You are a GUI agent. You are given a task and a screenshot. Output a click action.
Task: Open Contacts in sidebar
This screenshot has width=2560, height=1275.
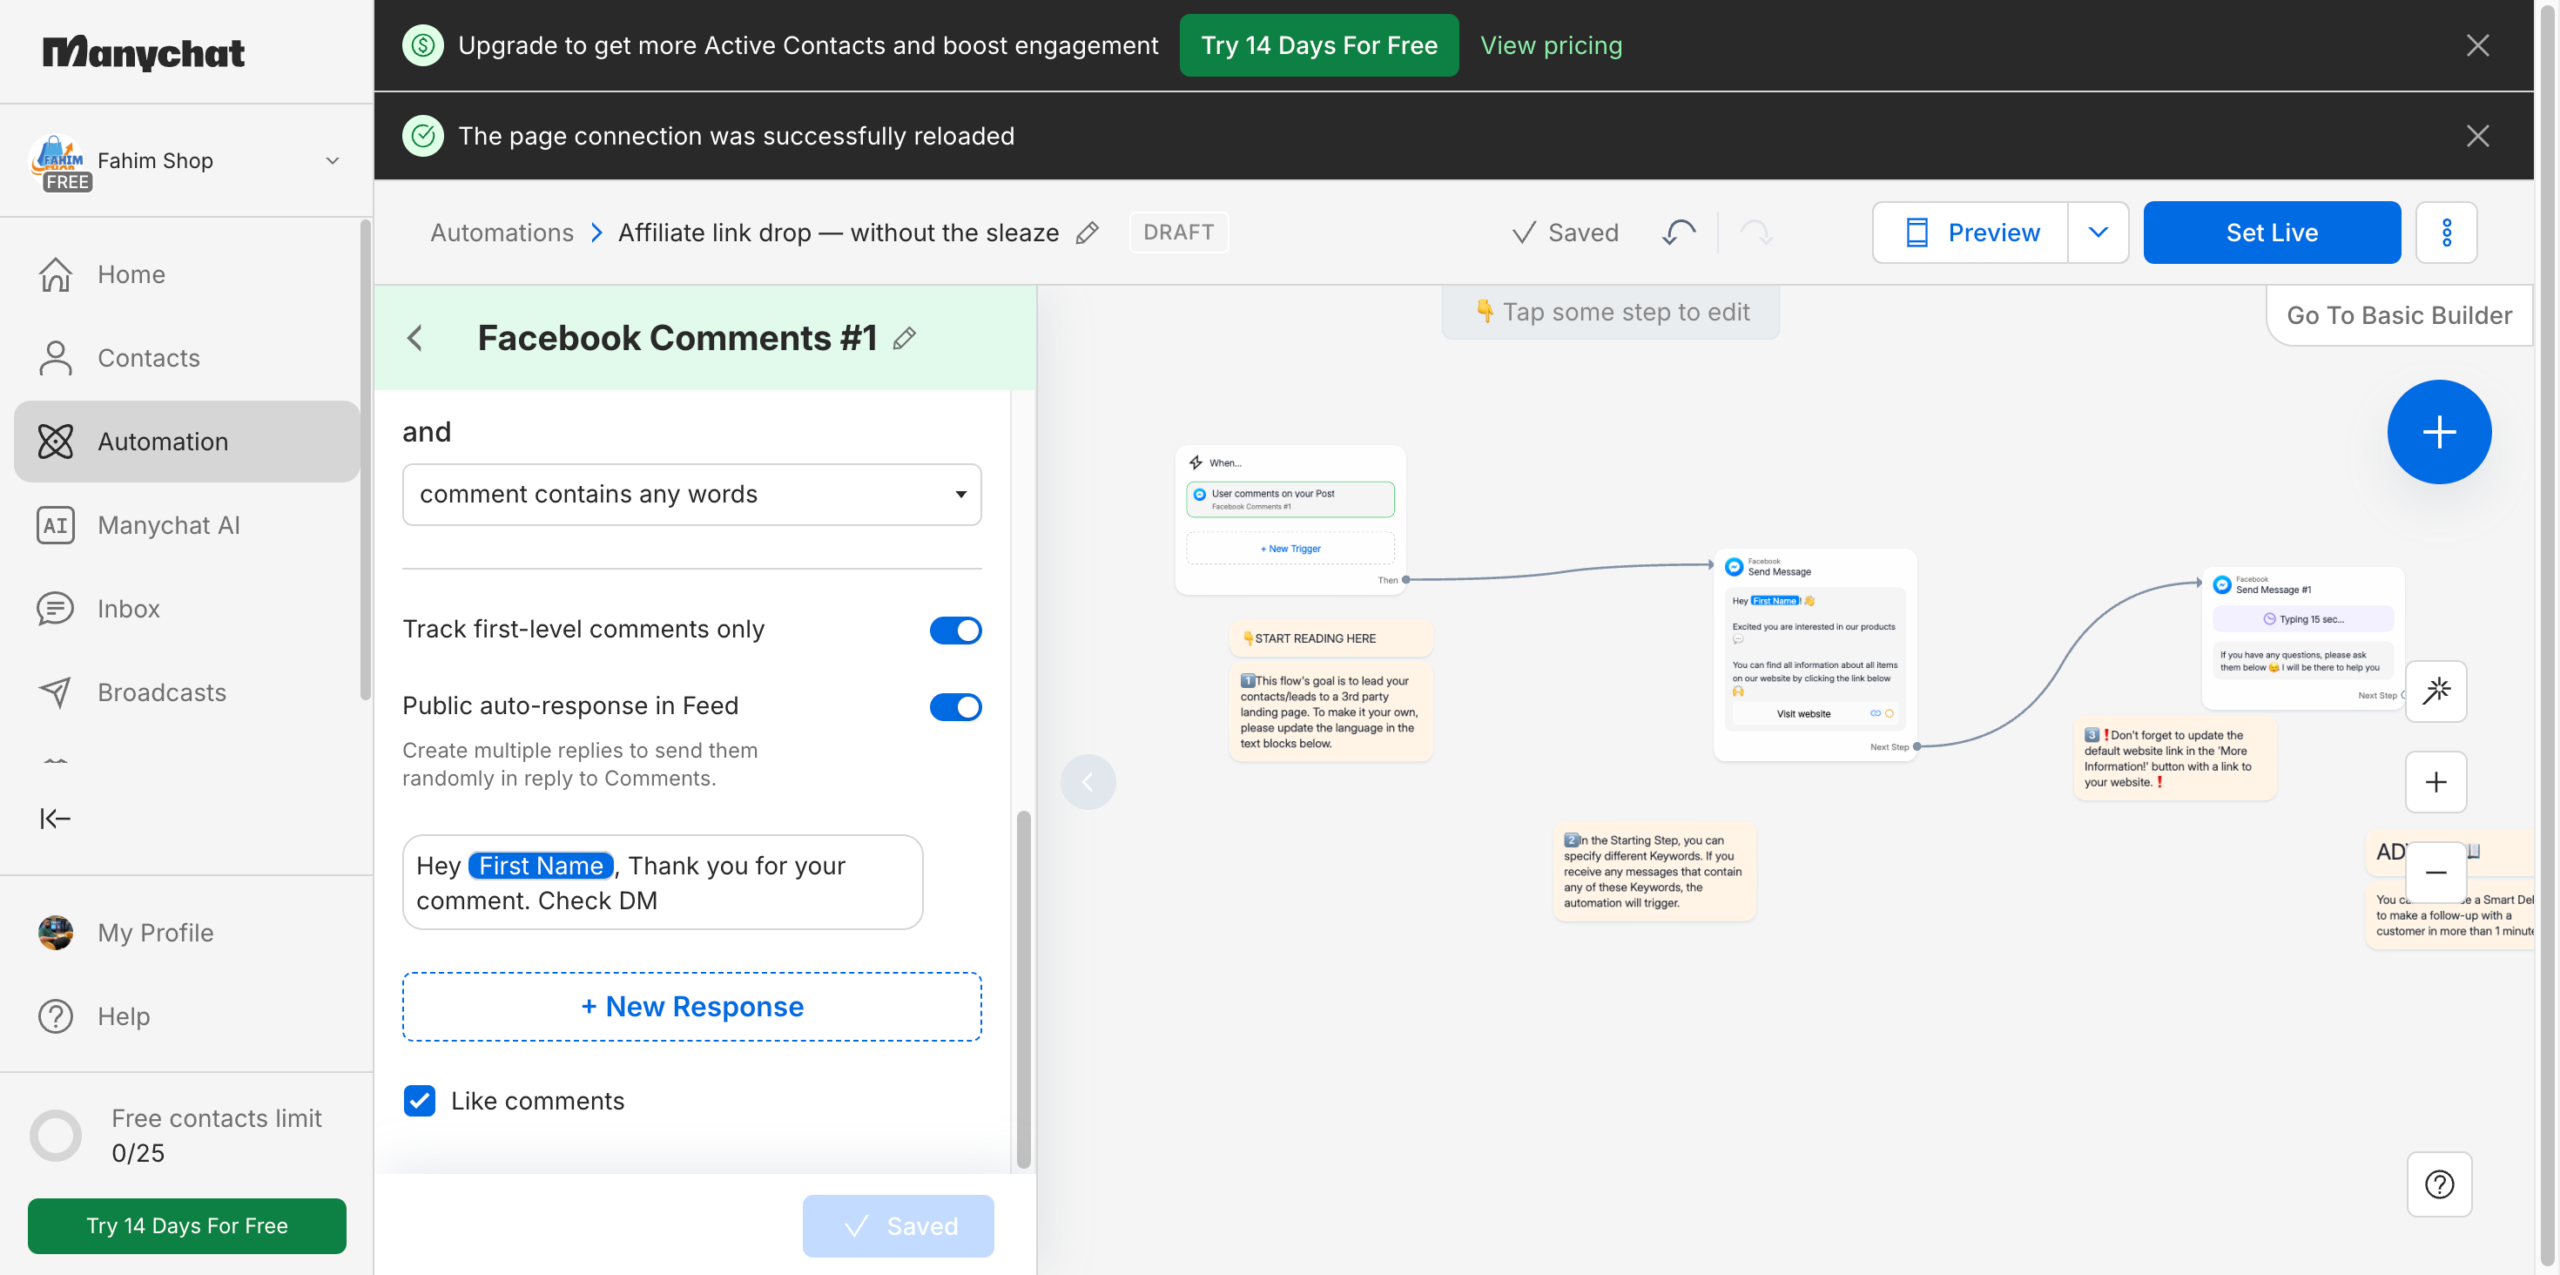coord(186,358)
